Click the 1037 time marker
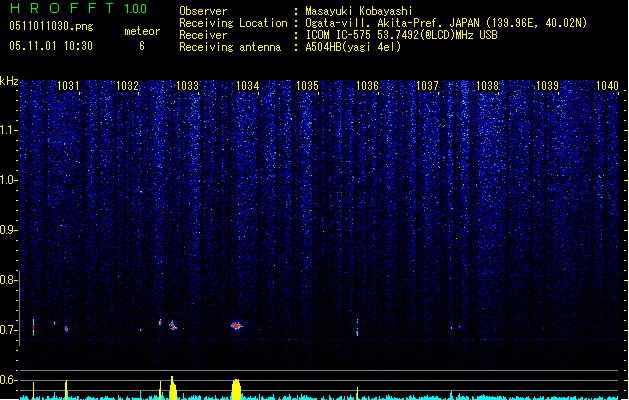Viewport: 629px width, 400px height. pos(427,86)
